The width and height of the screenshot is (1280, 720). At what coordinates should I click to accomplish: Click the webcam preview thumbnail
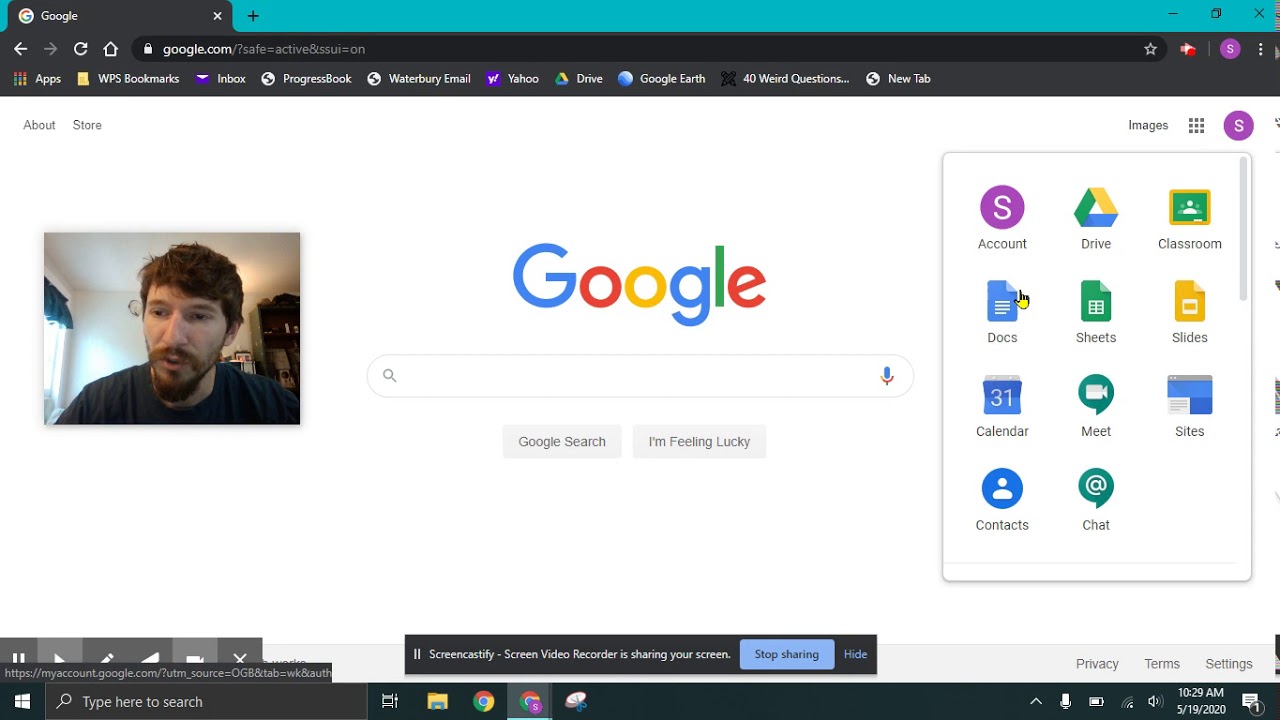pos(172,329)
